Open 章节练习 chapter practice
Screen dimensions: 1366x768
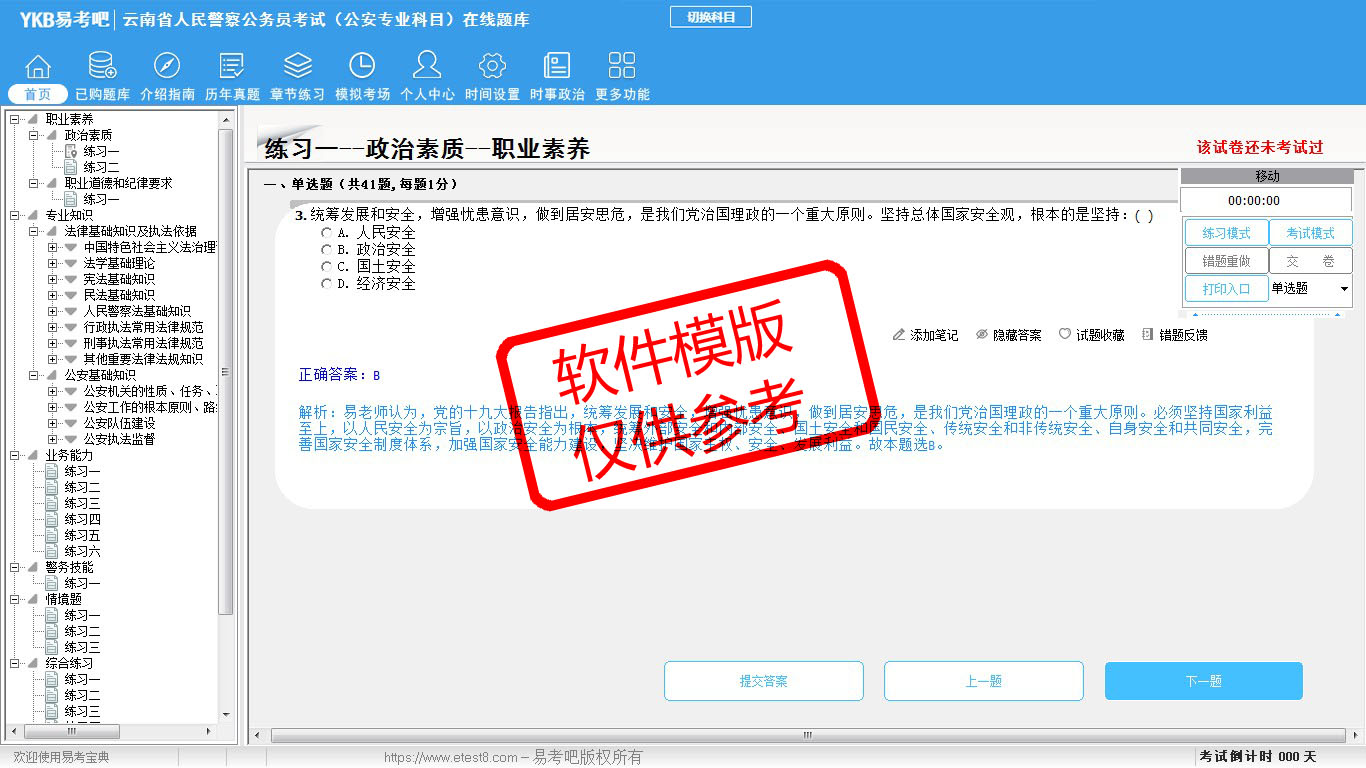coord(297,66)
